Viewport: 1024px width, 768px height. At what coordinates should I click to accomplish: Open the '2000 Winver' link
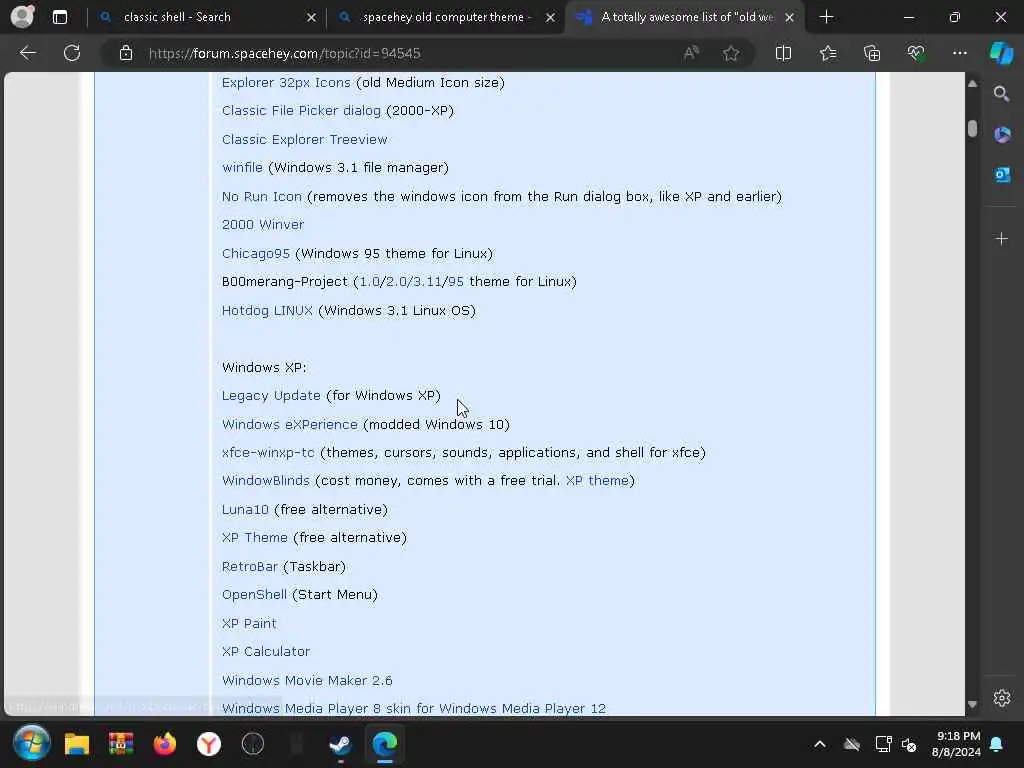point(263,225)
